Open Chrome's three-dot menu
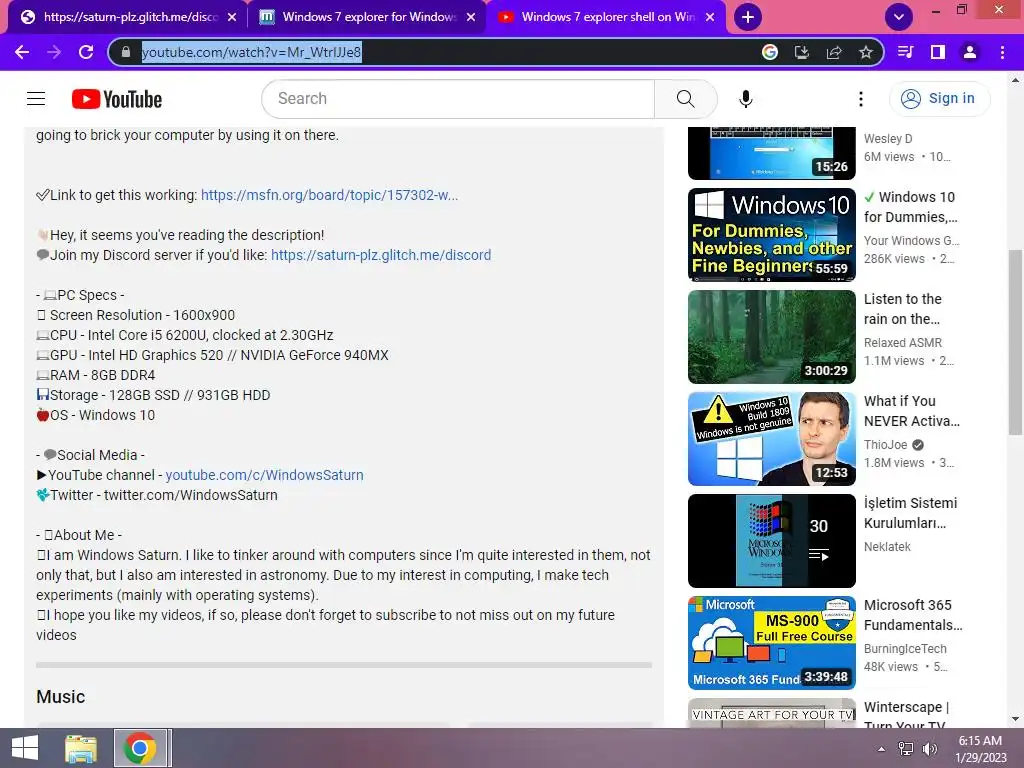 1002,52
